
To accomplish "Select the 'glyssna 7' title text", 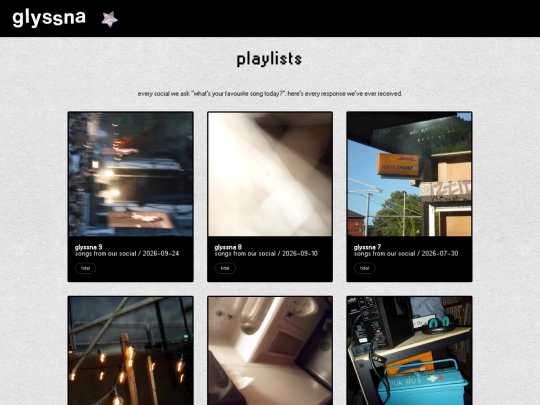I will pos(367,247).
